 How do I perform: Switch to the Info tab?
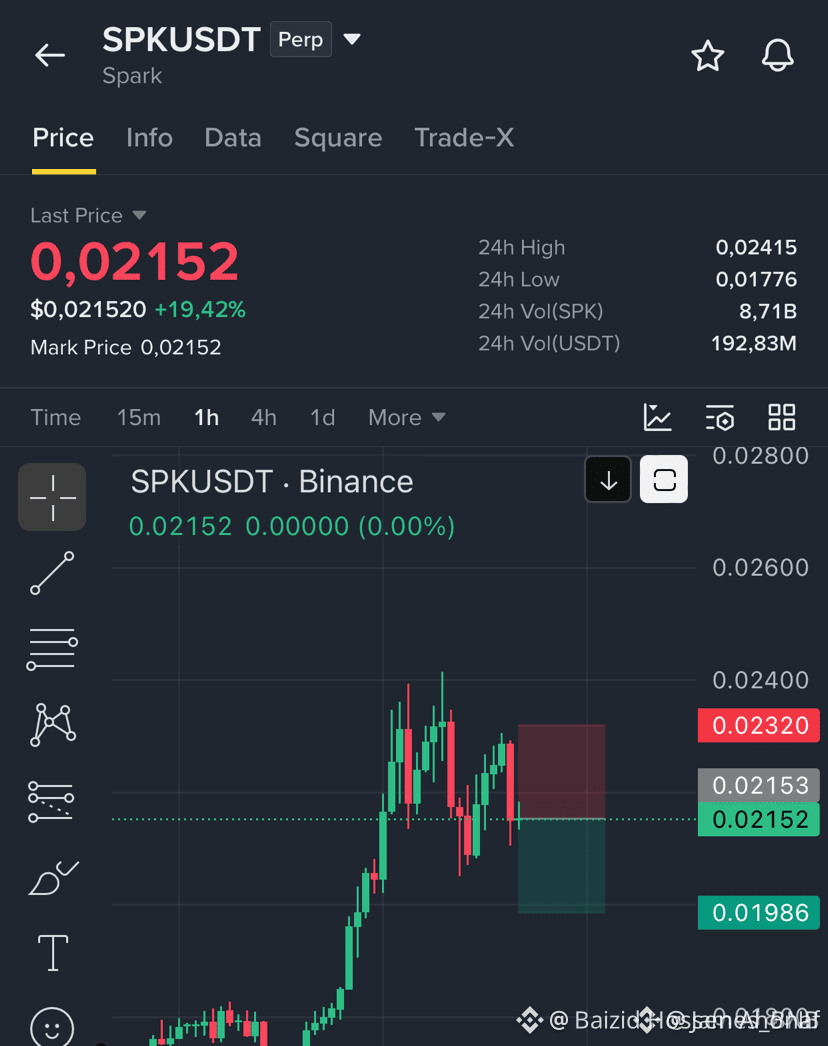coord(149,138)
